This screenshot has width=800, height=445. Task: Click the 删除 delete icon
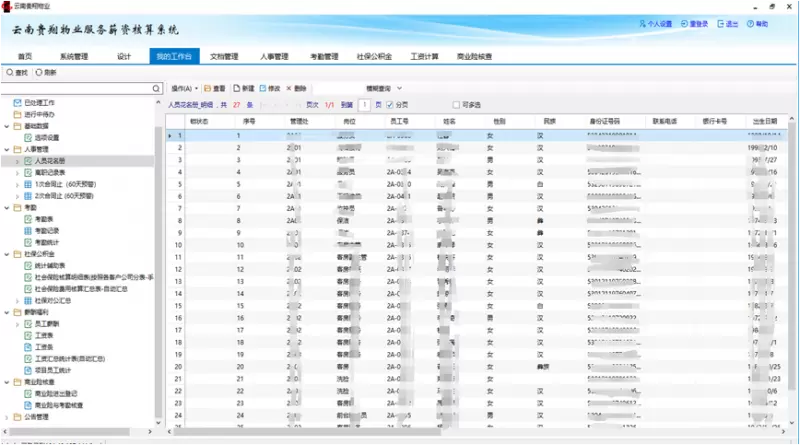coord(289,89)
